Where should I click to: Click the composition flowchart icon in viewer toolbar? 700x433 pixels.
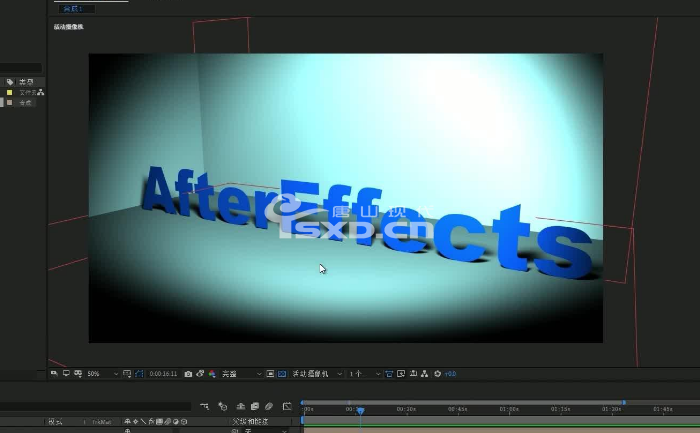(x=425, y=374)
